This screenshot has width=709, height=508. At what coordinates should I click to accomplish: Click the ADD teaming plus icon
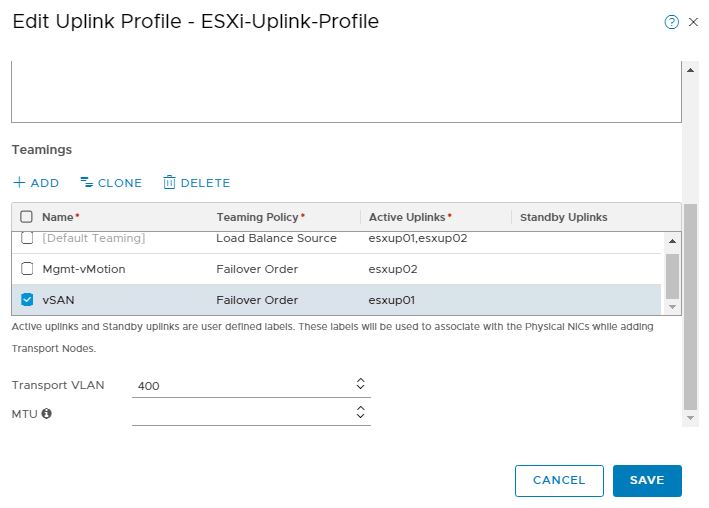click(x=19, y=183)
